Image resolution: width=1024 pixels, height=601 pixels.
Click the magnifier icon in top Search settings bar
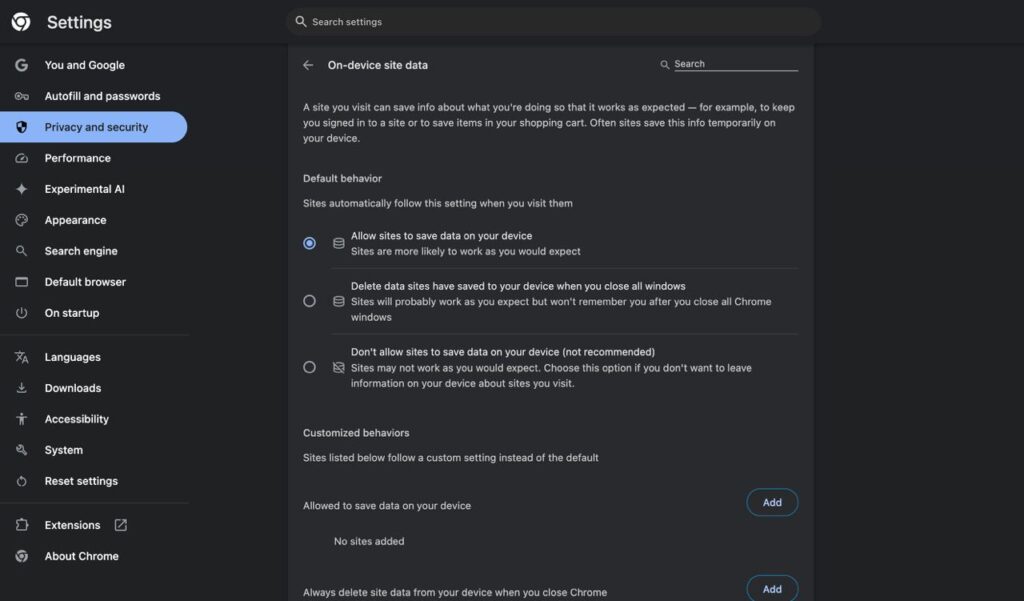point(300,22)
